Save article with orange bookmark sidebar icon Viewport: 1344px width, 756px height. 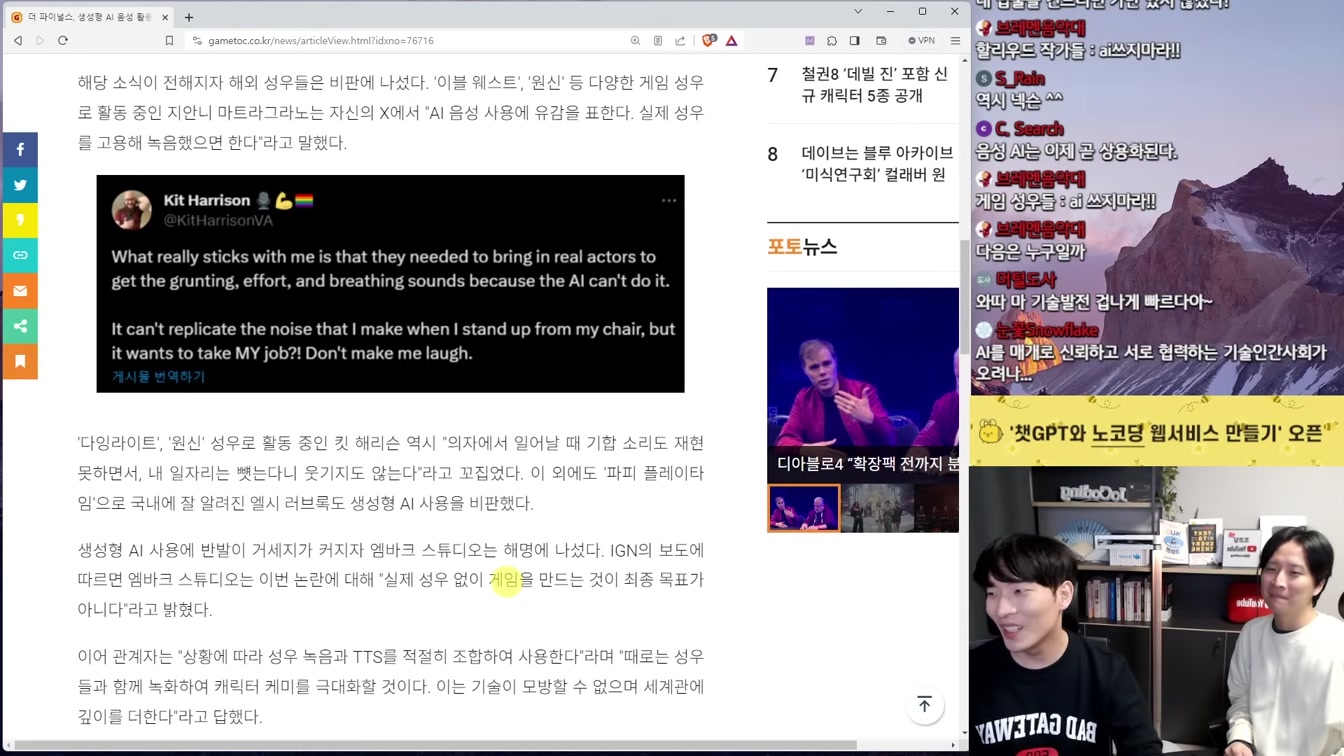click(x=20, y=361)
